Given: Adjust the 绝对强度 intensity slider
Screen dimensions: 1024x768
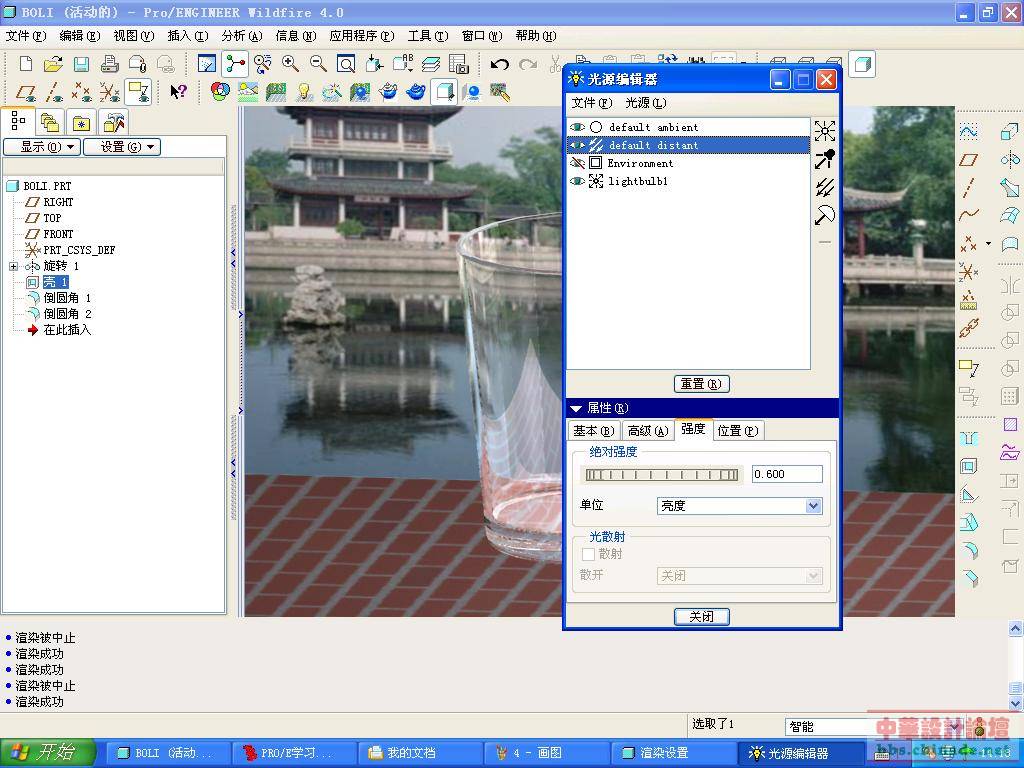Looking at the screenshot, I should point(662,475).
